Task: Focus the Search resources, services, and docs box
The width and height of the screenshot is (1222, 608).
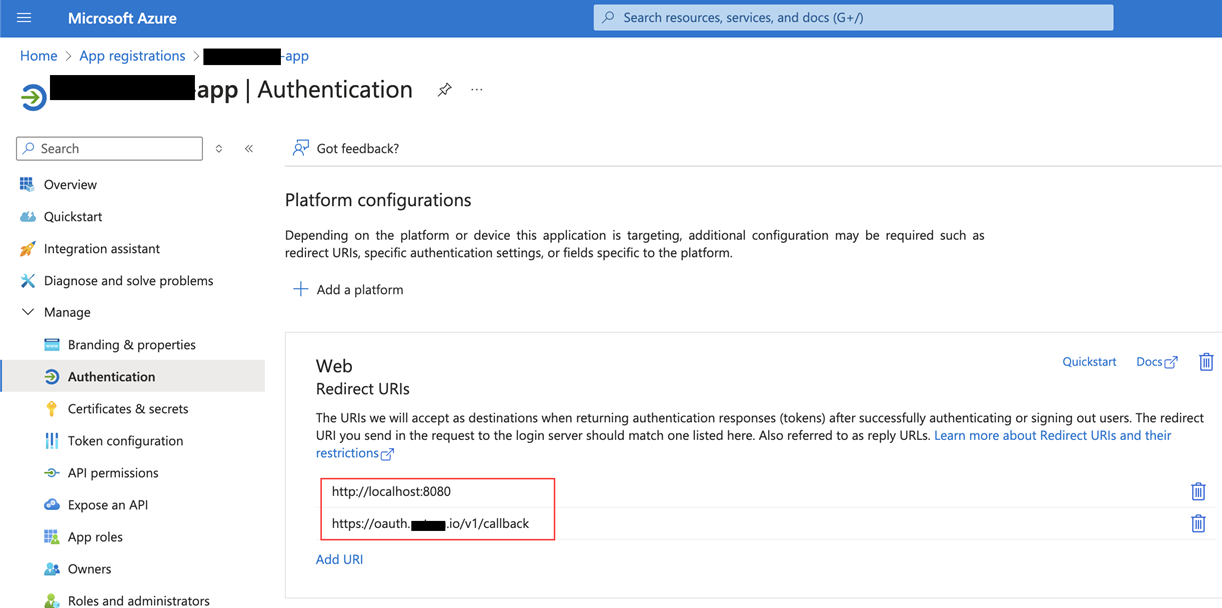Action: (x=853, y=18)
